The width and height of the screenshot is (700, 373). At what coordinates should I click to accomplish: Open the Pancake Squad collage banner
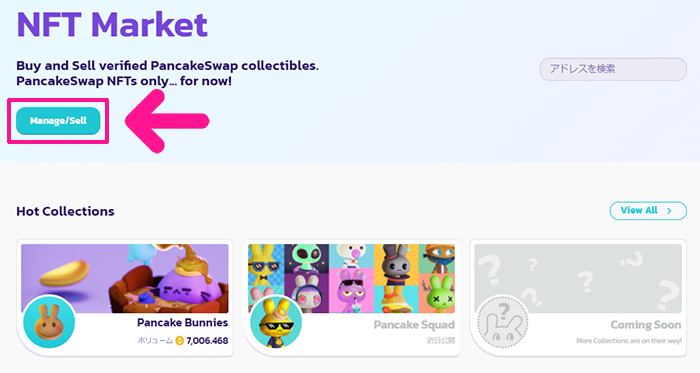click(x=352, y=278)
